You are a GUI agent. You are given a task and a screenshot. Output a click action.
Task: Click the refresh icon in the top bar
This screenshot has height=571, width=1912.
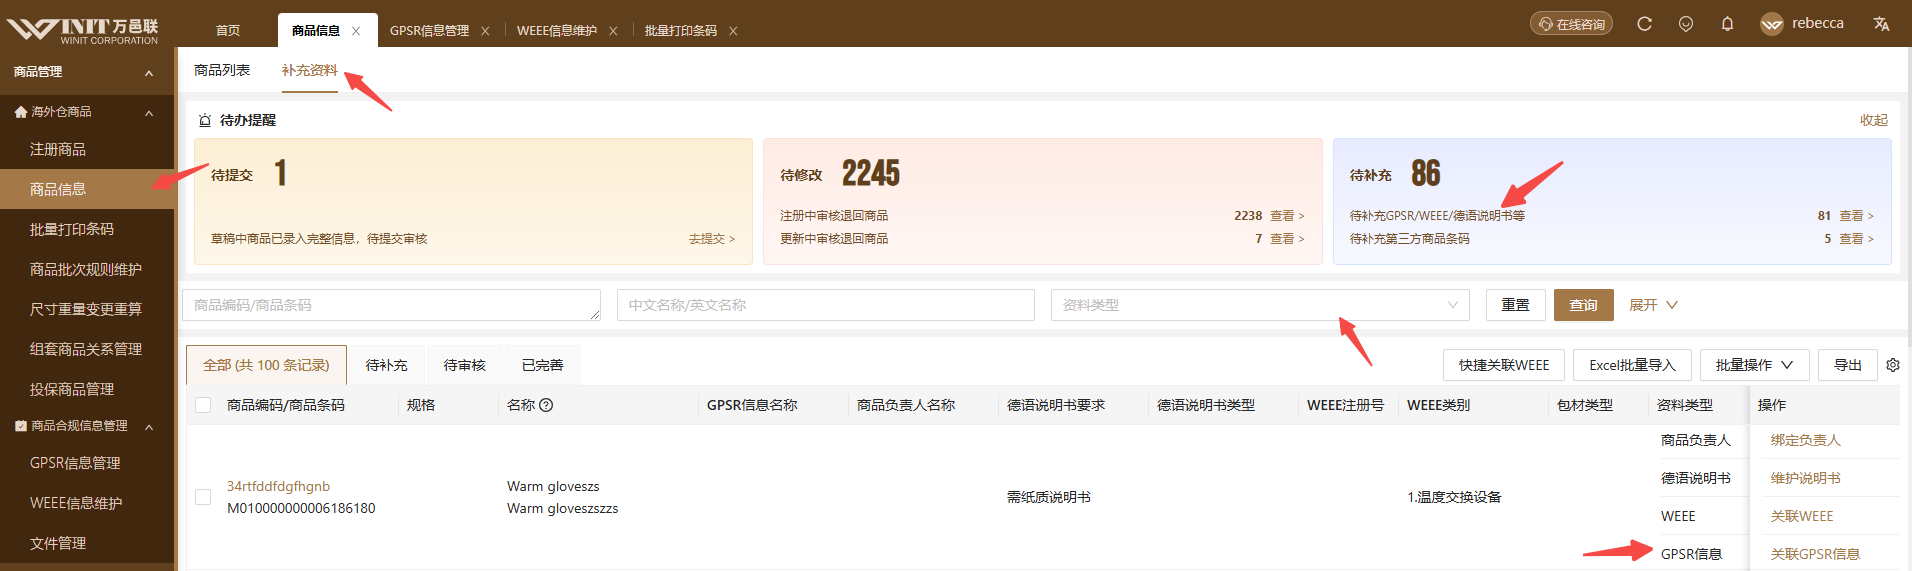pos(1644,24)
